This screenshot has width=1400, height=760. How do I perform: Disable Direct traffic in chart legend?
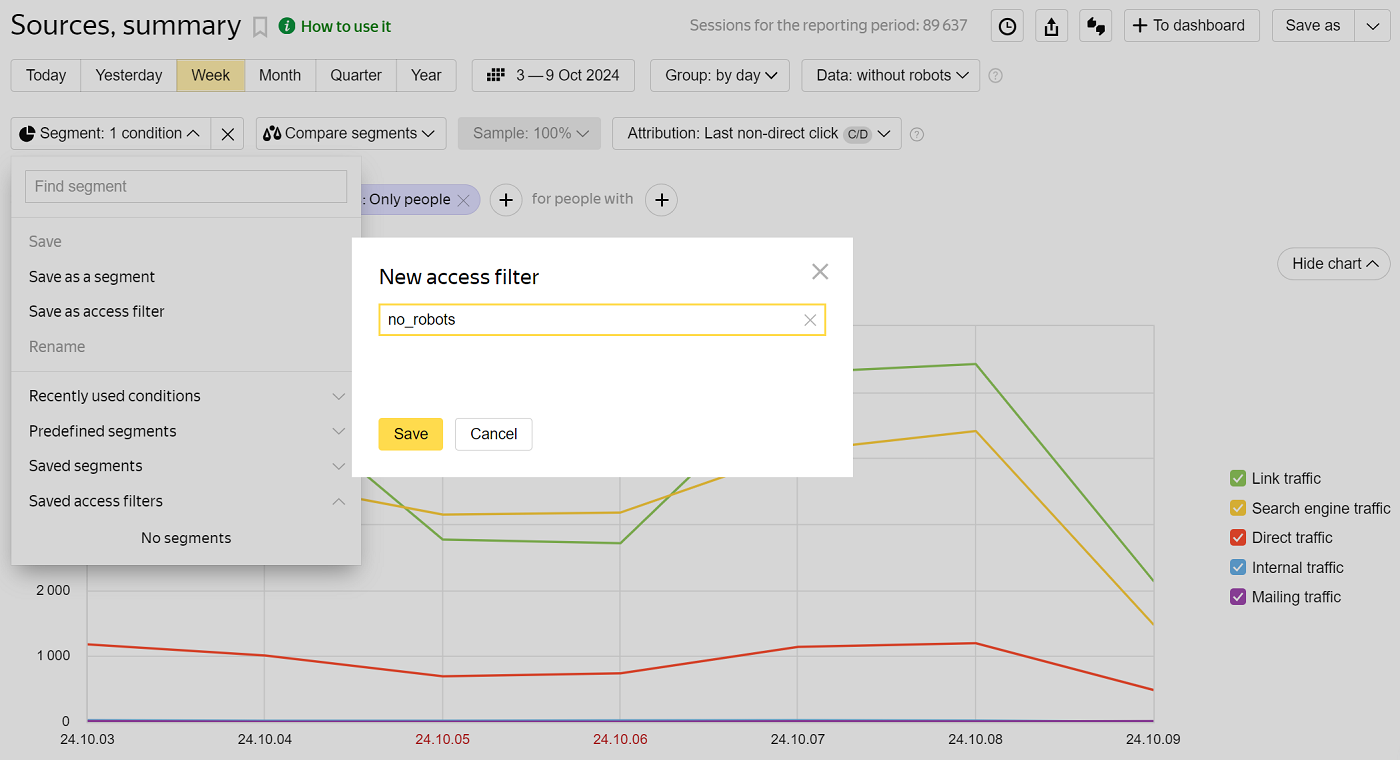pos(1238,538)
